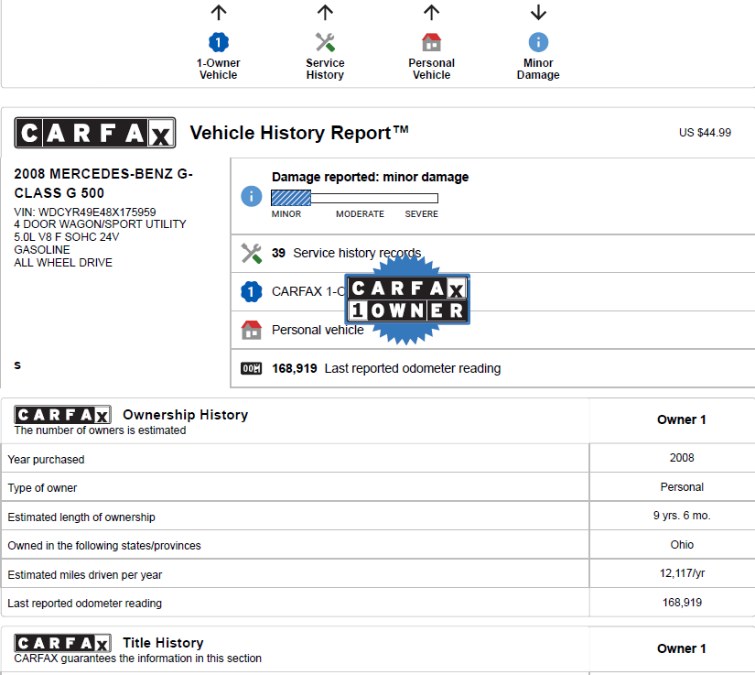Click the odometer icon beside 168,919 reading
This screenshot has width=755, height=675.
(x=251, y=369)
